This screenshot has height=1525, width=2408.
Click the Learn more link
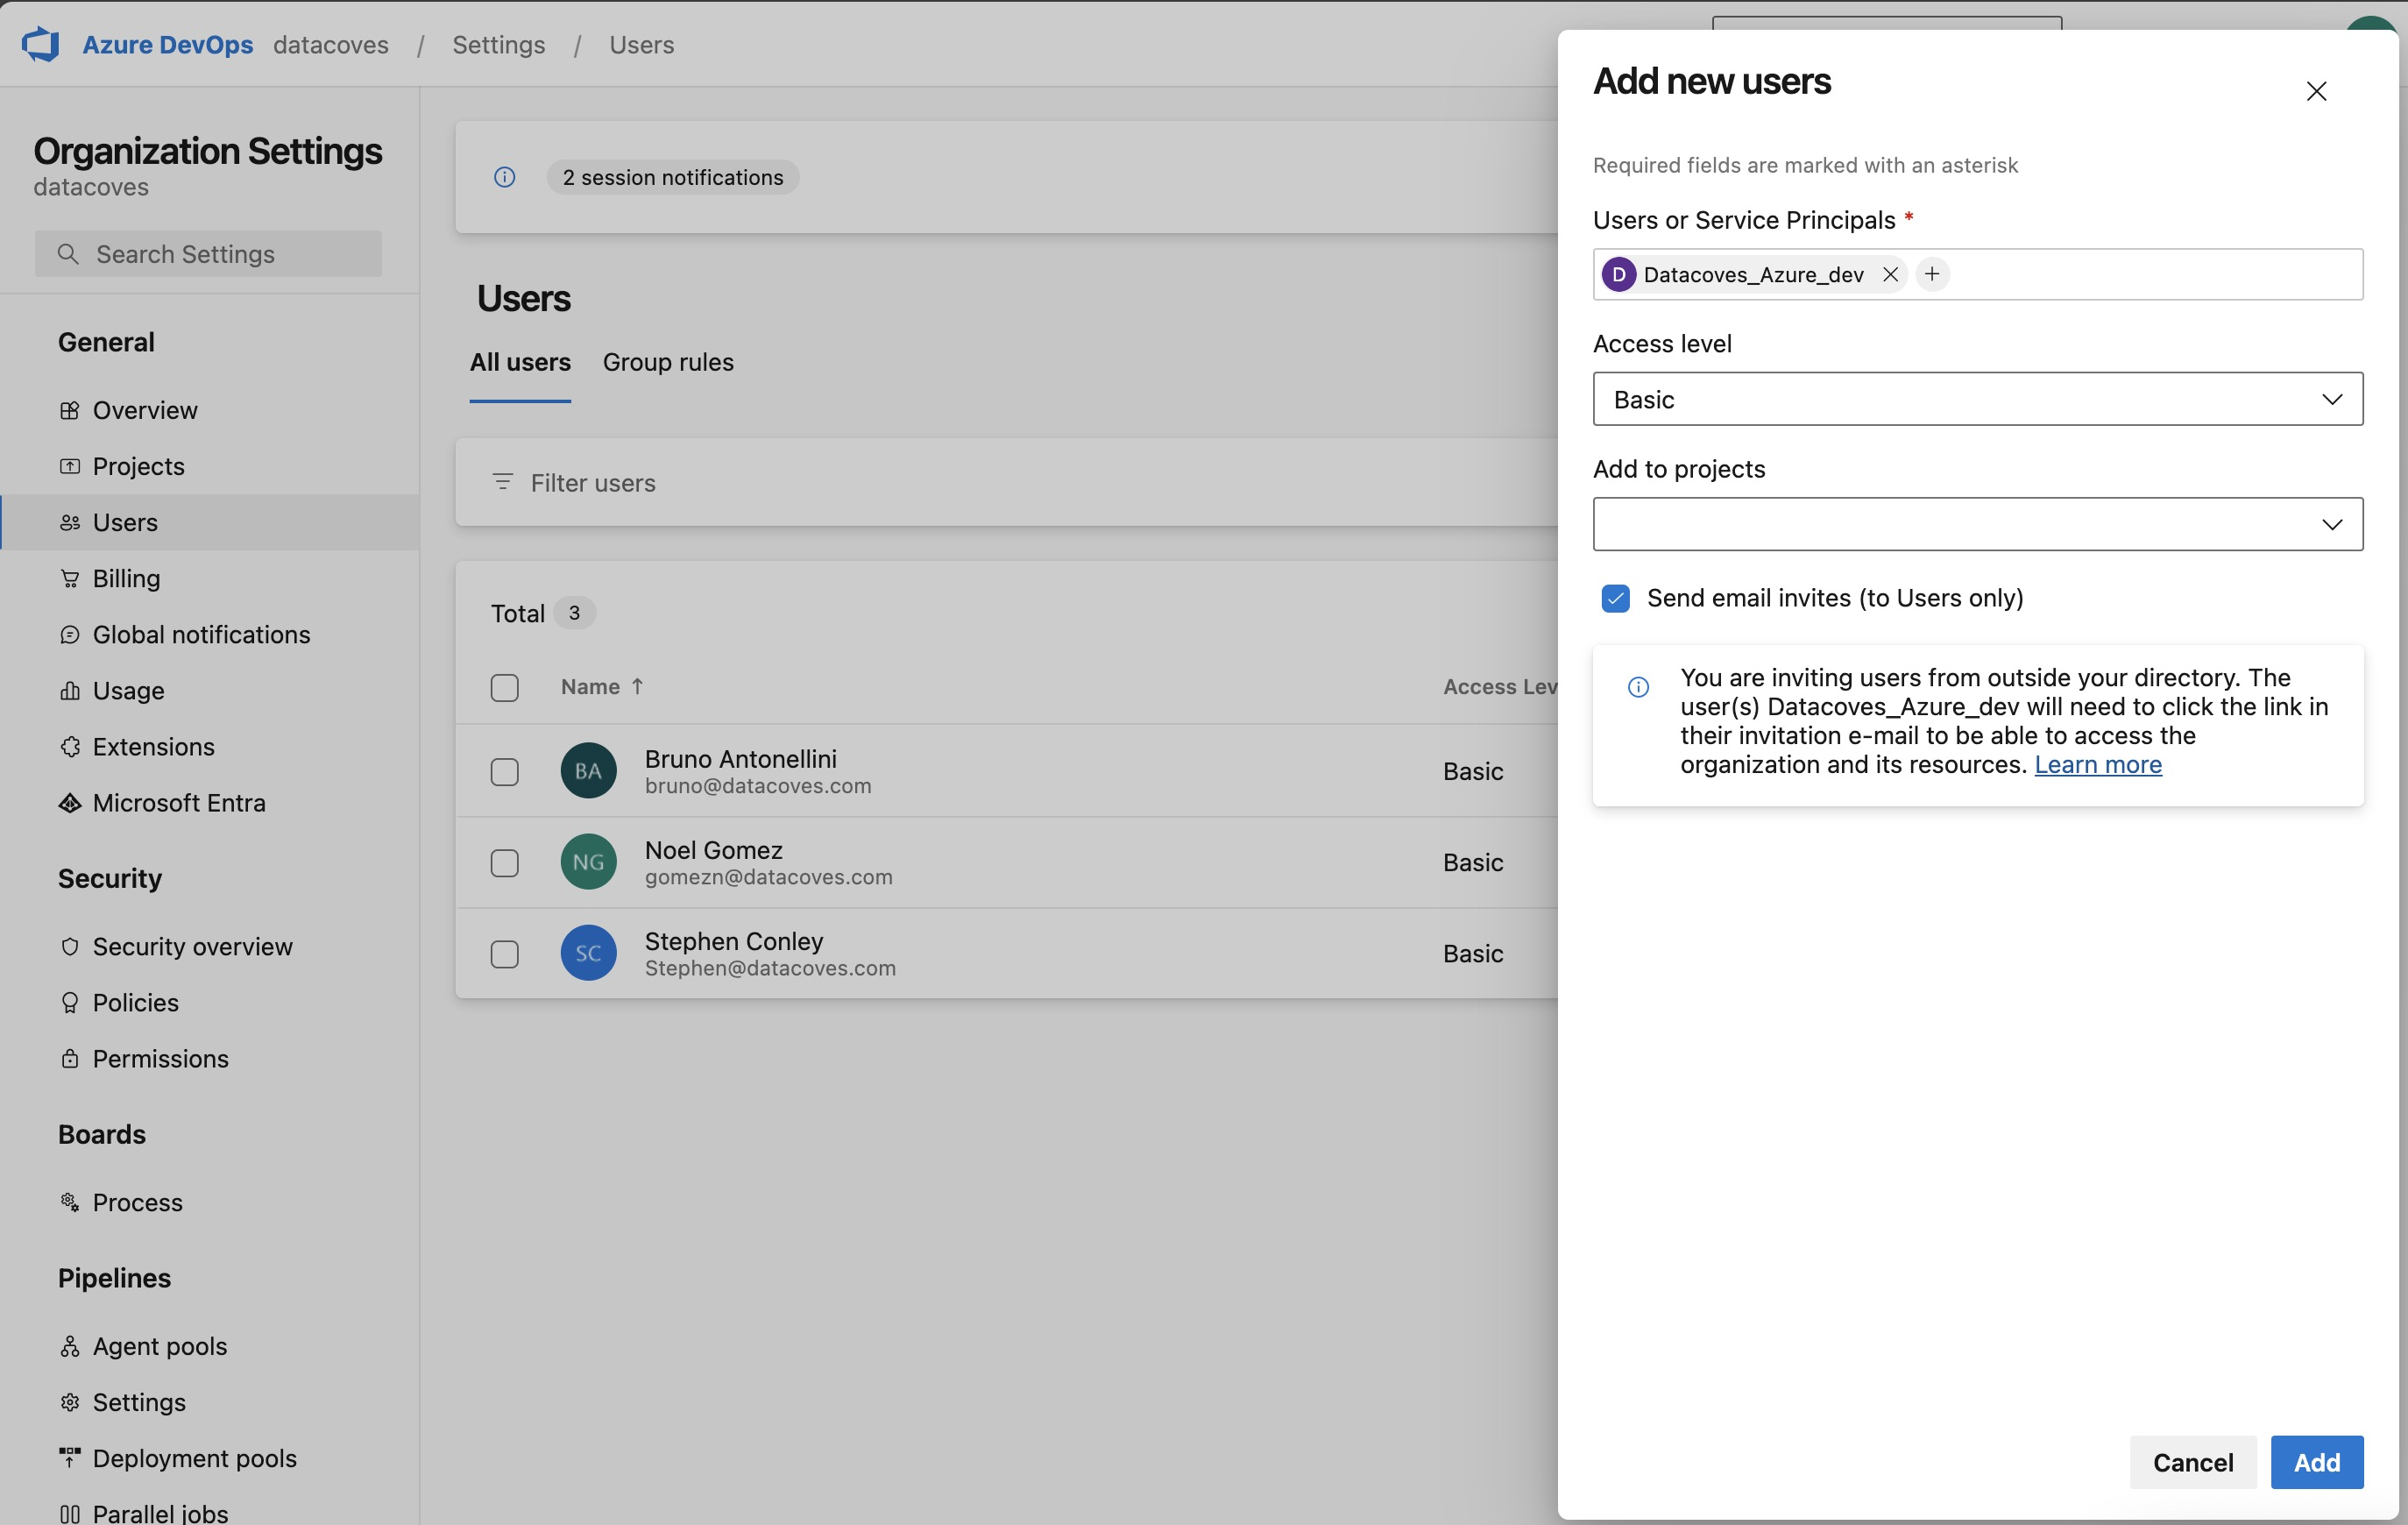(2098, 764)
